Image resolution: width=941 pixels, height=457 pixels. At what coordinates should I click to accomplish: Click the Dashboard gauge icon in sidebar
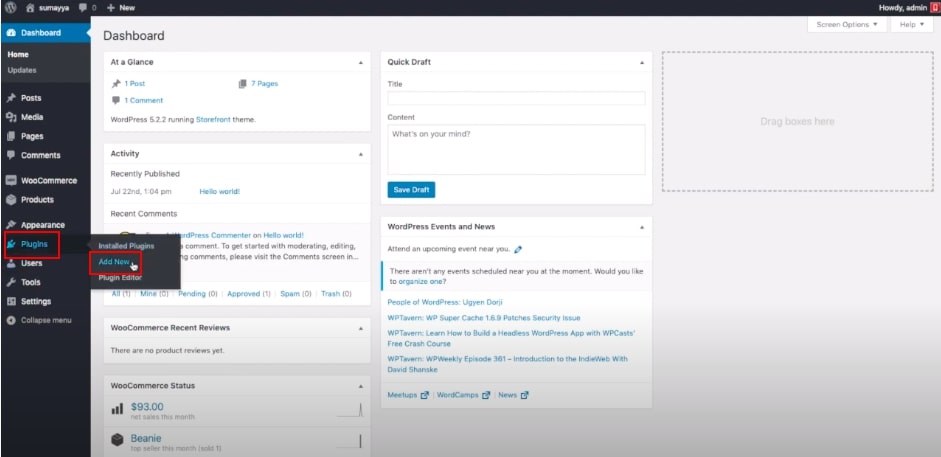11,32
